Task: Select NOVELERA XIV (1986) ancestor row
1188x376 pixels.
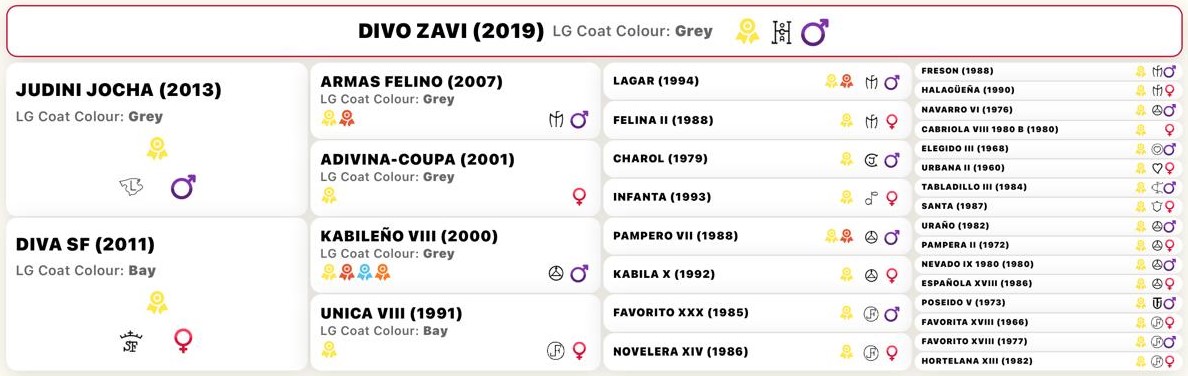Action: (x=757, y=352)
